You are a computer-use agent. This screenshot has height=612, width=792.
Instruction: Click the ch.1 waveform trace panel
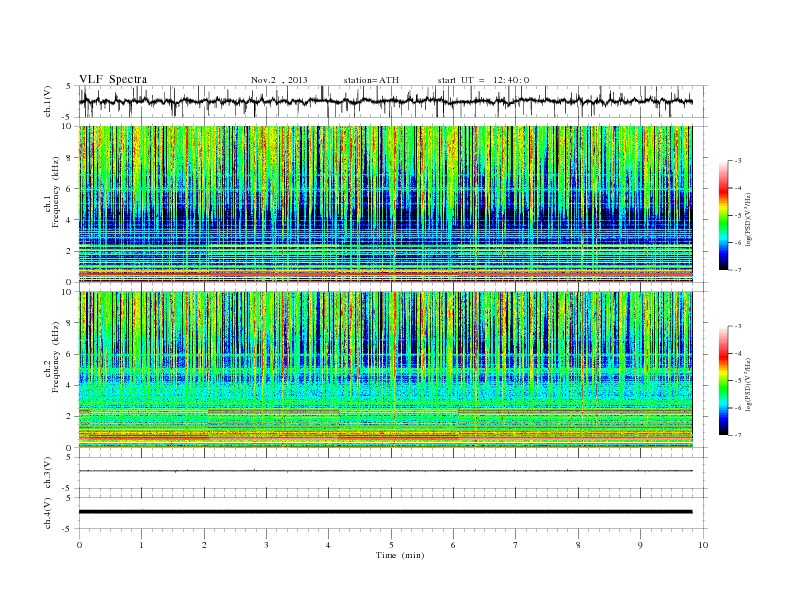(393, 101)
